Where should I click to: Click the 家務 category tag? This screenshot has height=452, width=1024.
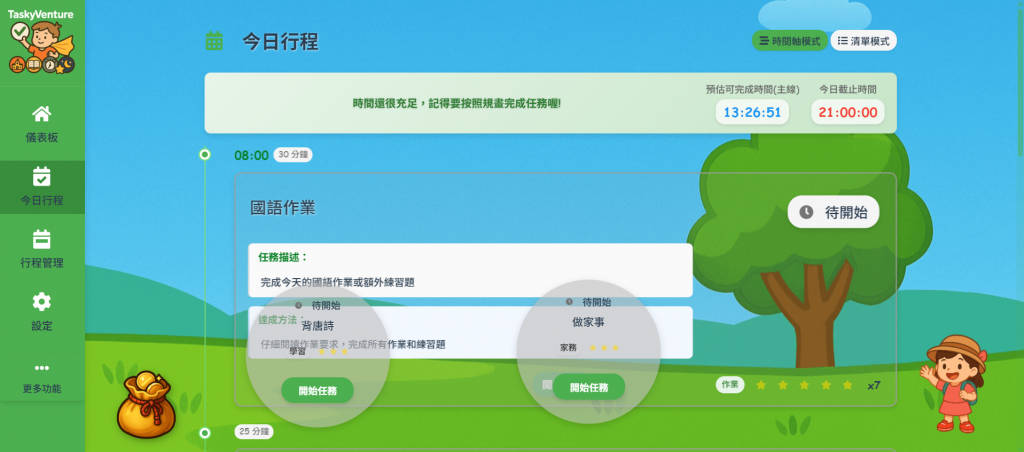[568, 347]
